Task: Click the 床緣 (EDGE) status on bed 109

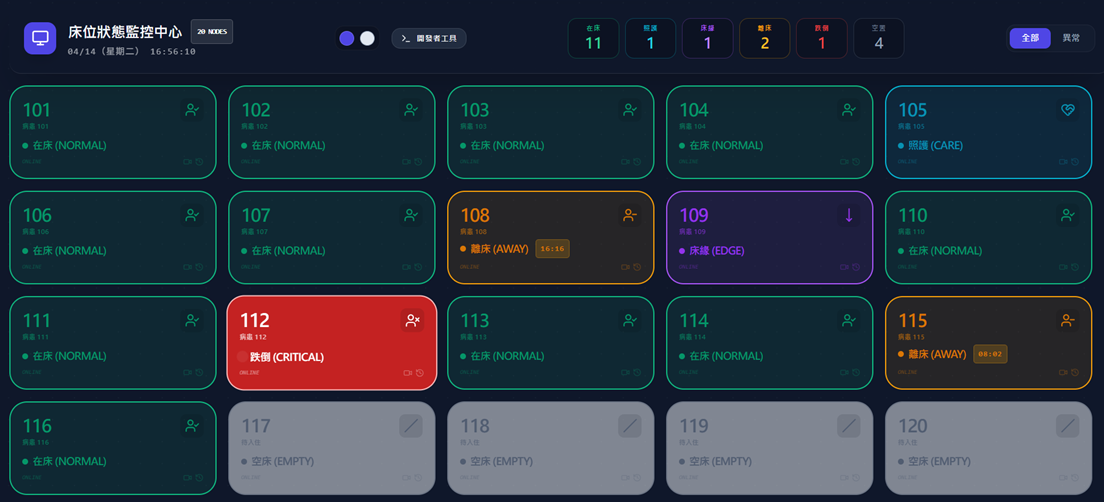Action: pyautogui.click(x=712, y=251)
